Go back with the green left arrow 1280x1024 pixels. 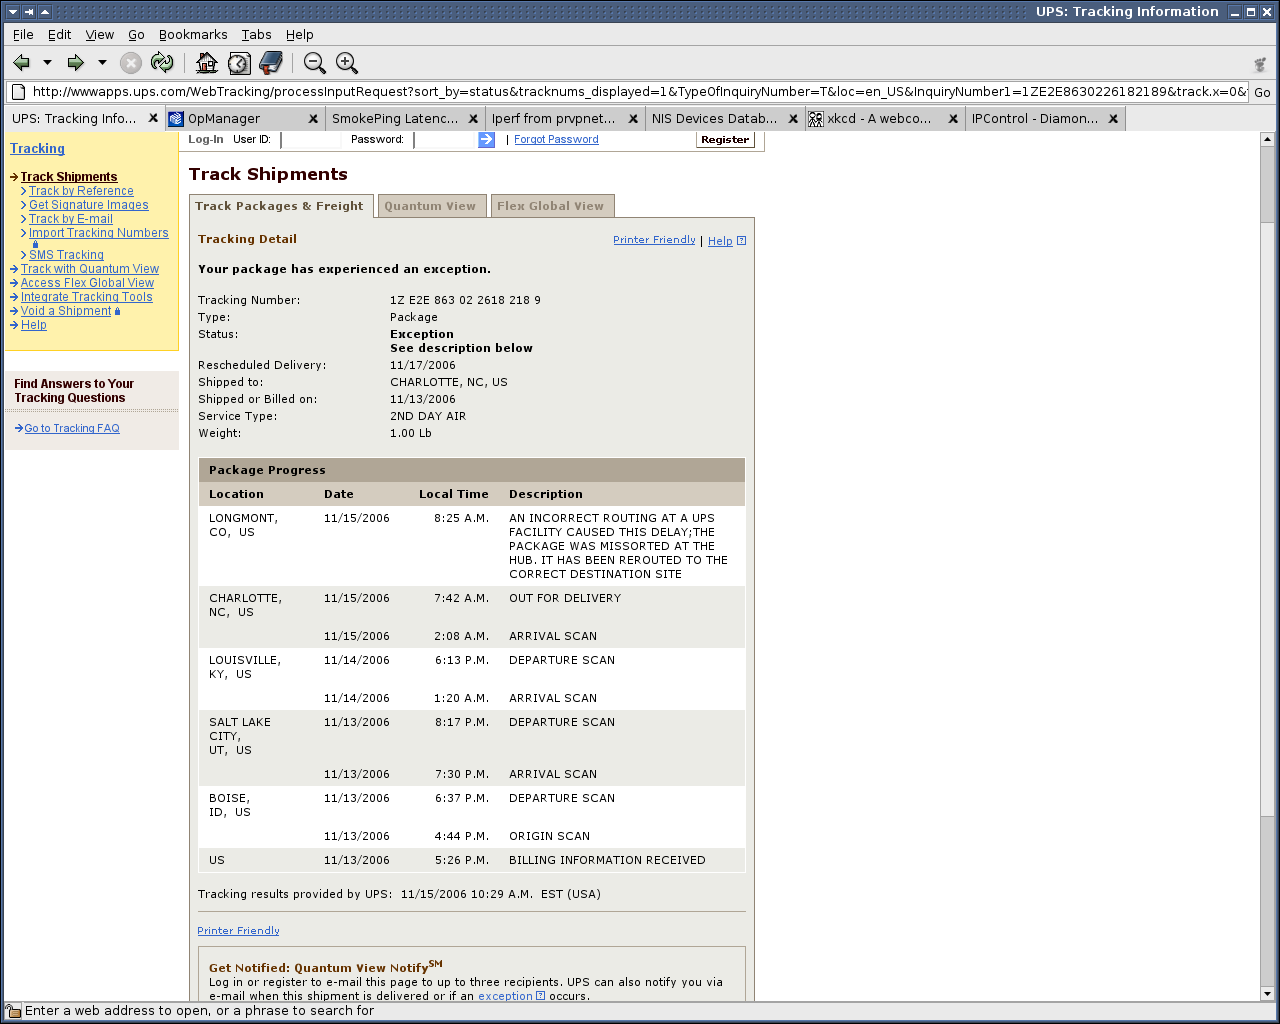21,63
